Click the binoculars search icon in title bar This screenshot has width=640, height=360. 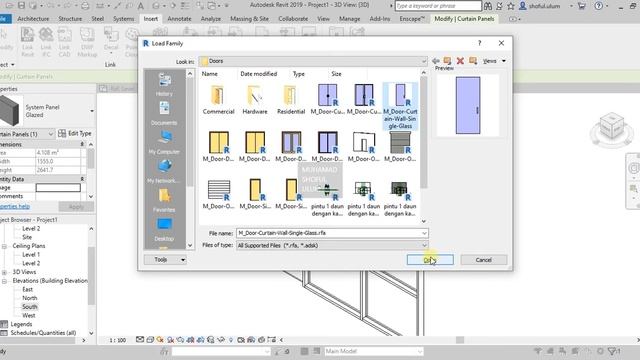click(x=488, y=6)
